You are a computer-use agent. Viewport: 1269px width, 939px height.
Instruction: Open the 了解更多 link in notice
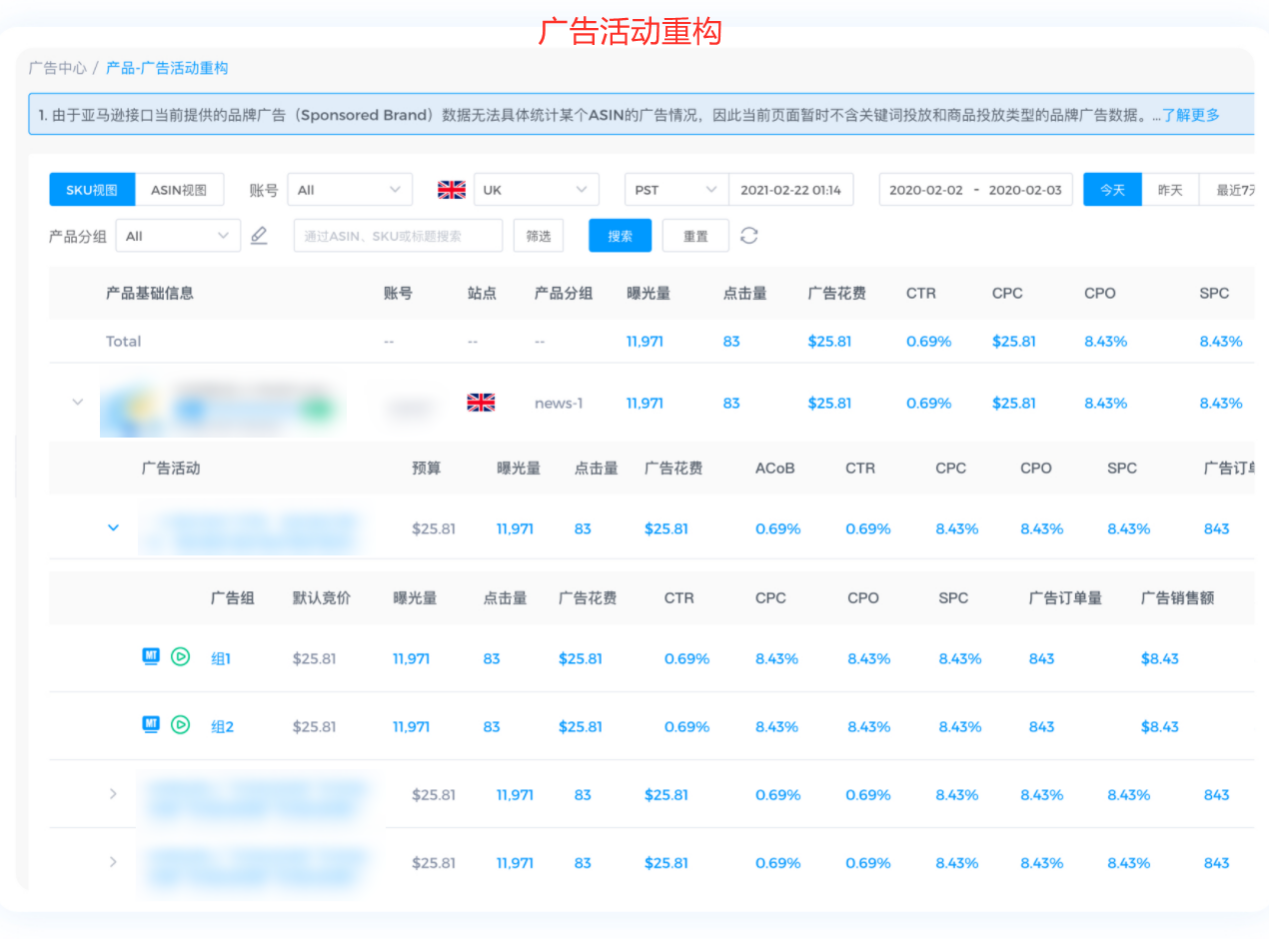pyautogui.click(x=1190, y=115)
